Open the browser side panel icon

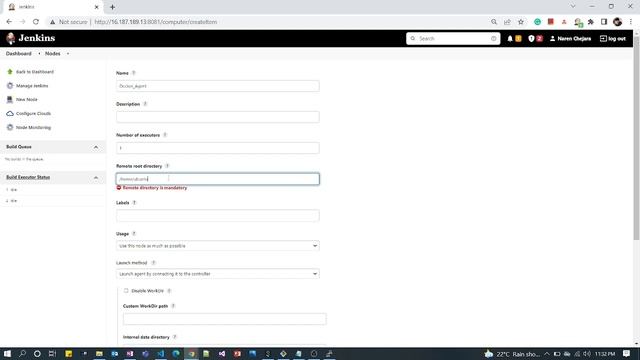click(x=604, y=22)
